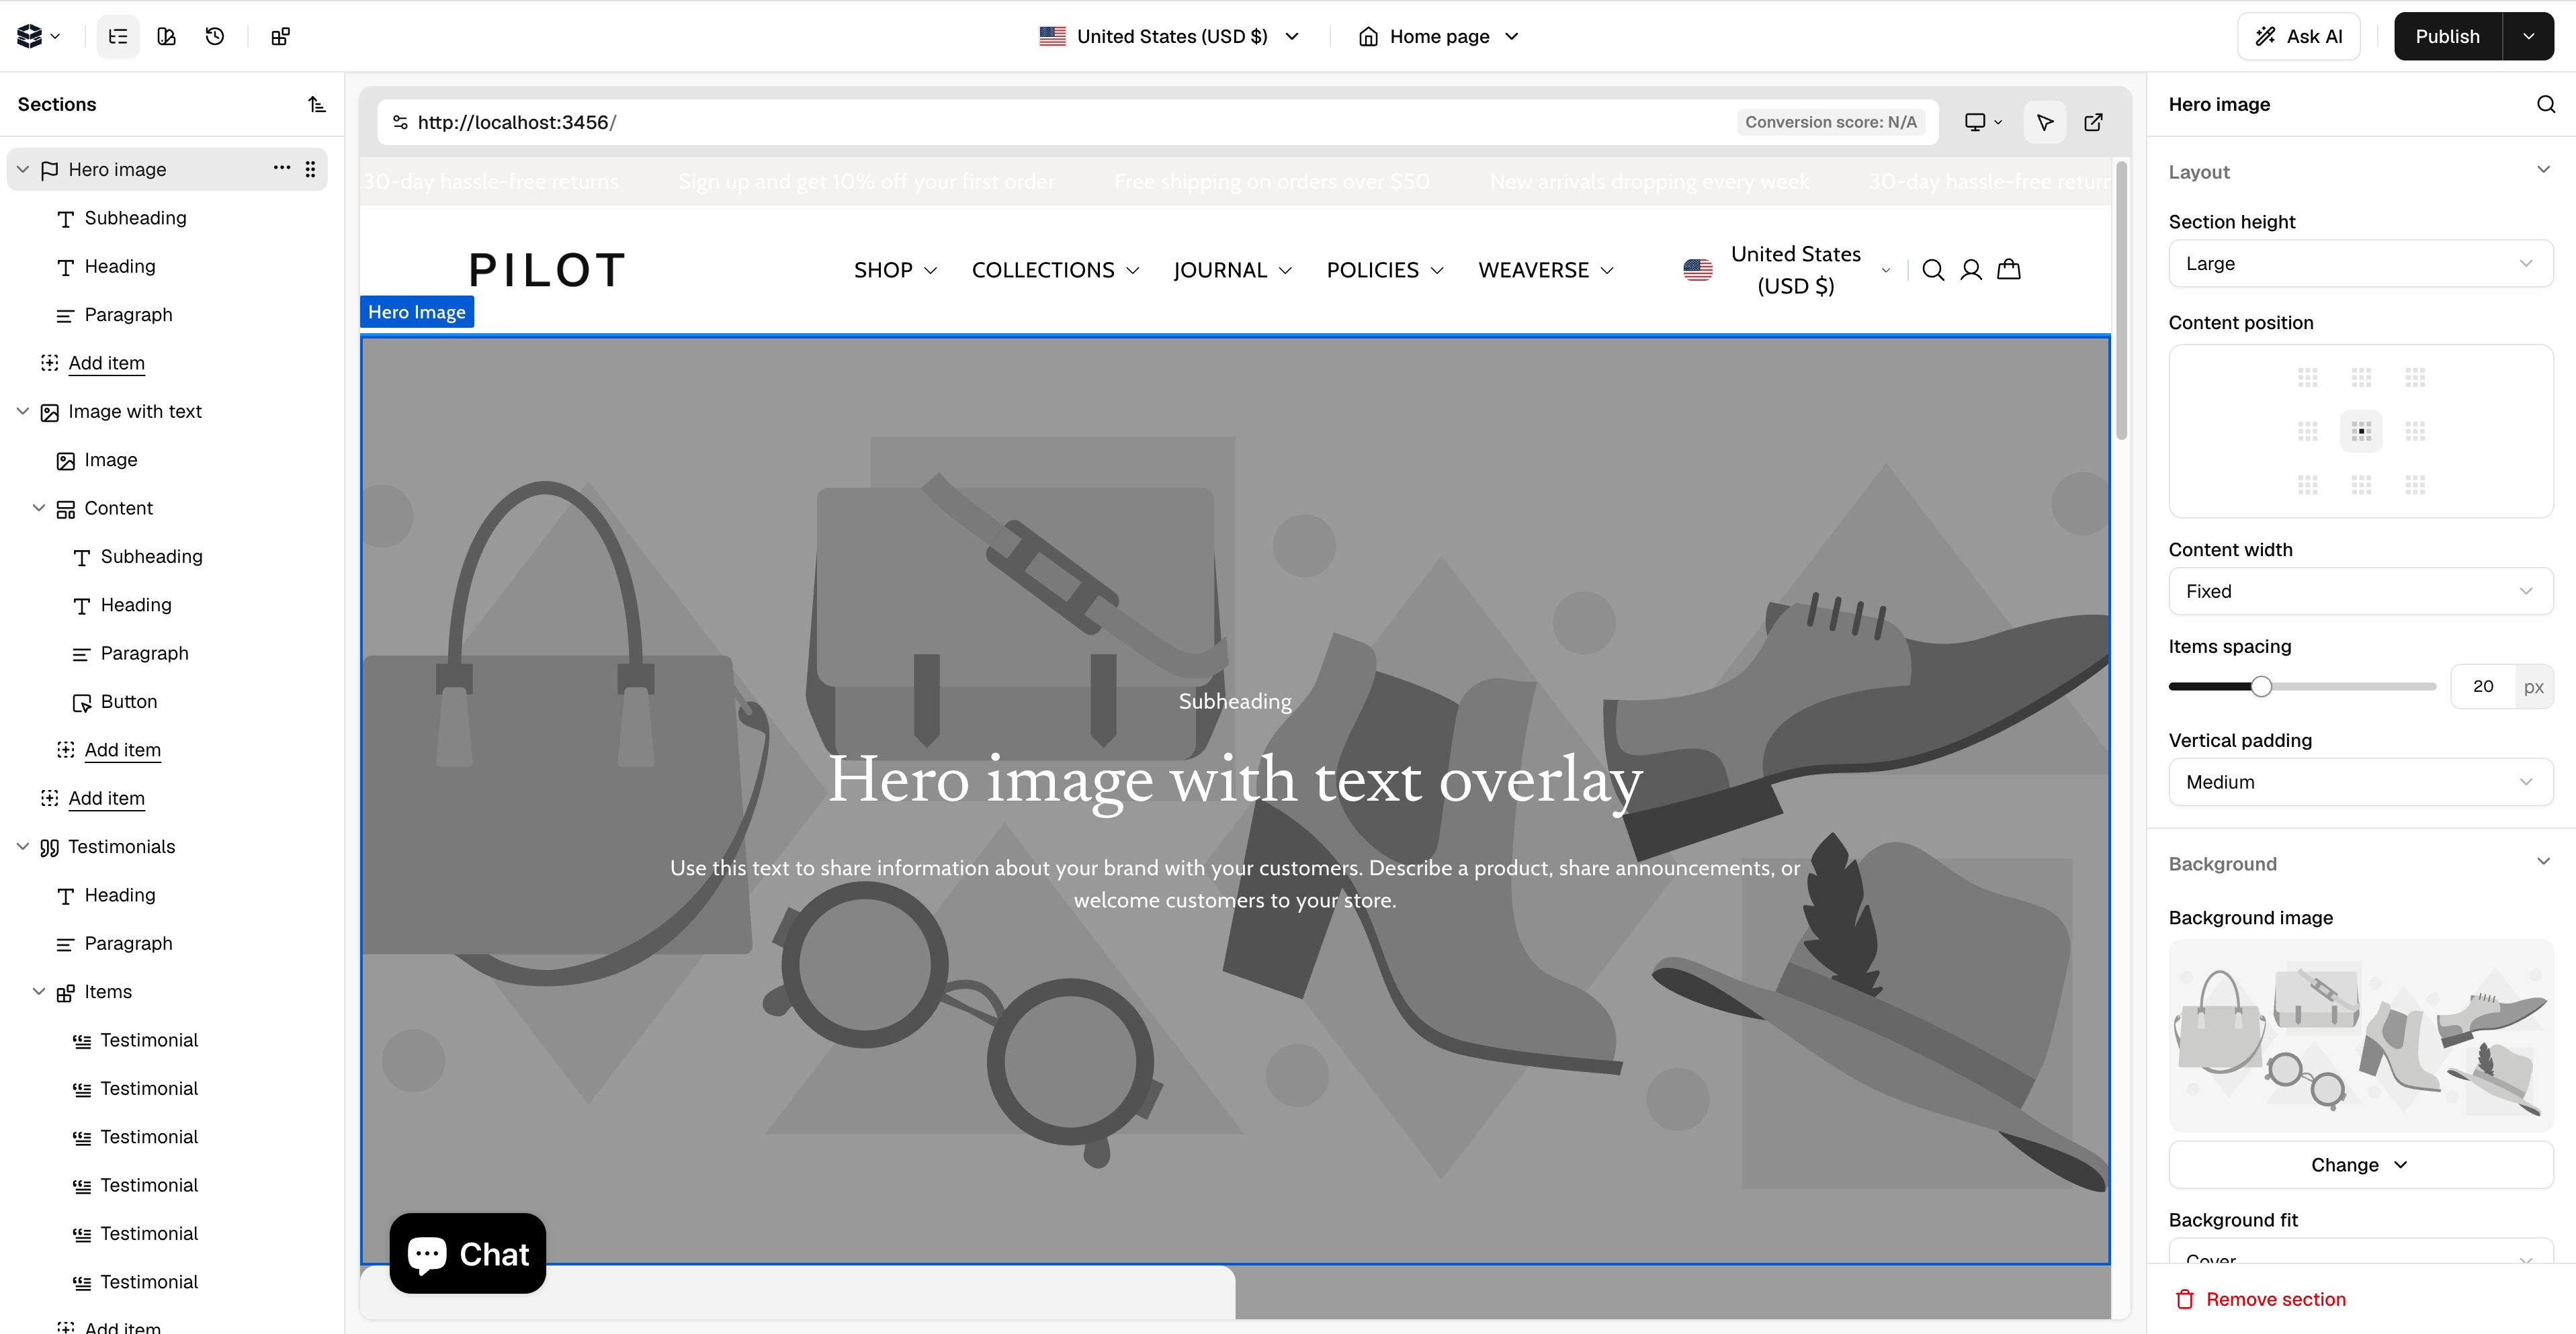Open the Section height dropdown
2576x1334 pixels.
click(x=2361, y=264)
